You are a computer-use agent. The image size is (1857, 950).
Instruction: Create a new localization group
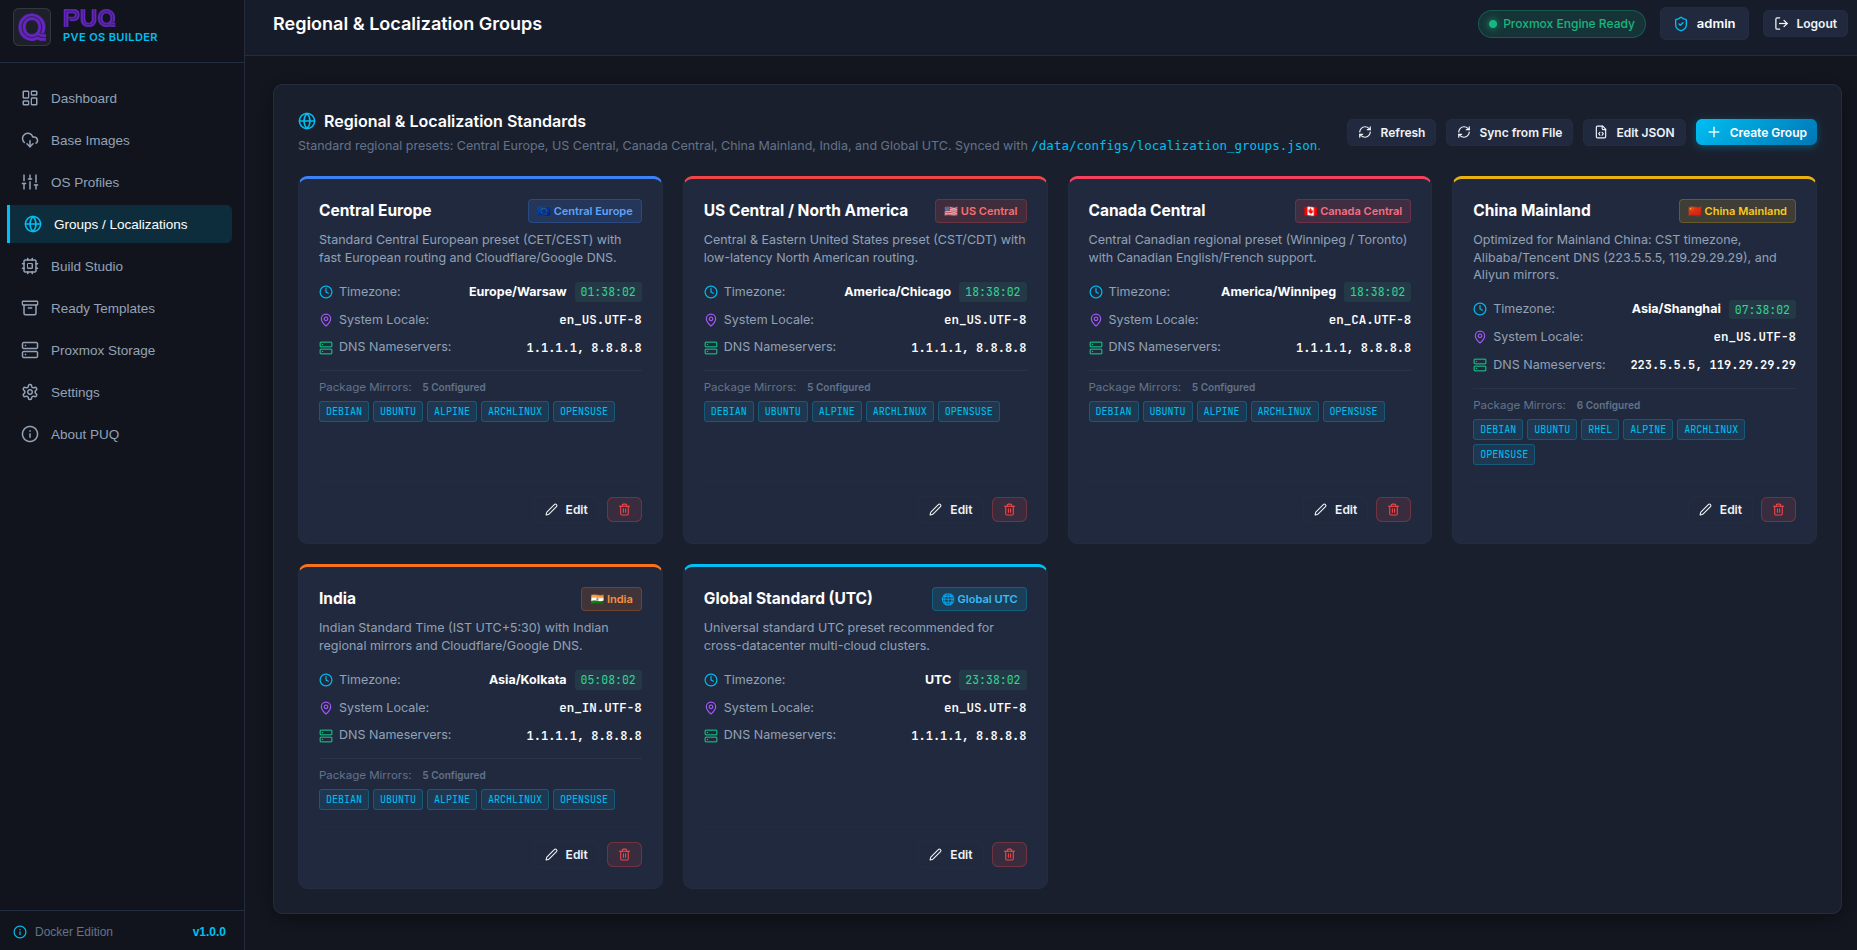[x=1757, y=132]
